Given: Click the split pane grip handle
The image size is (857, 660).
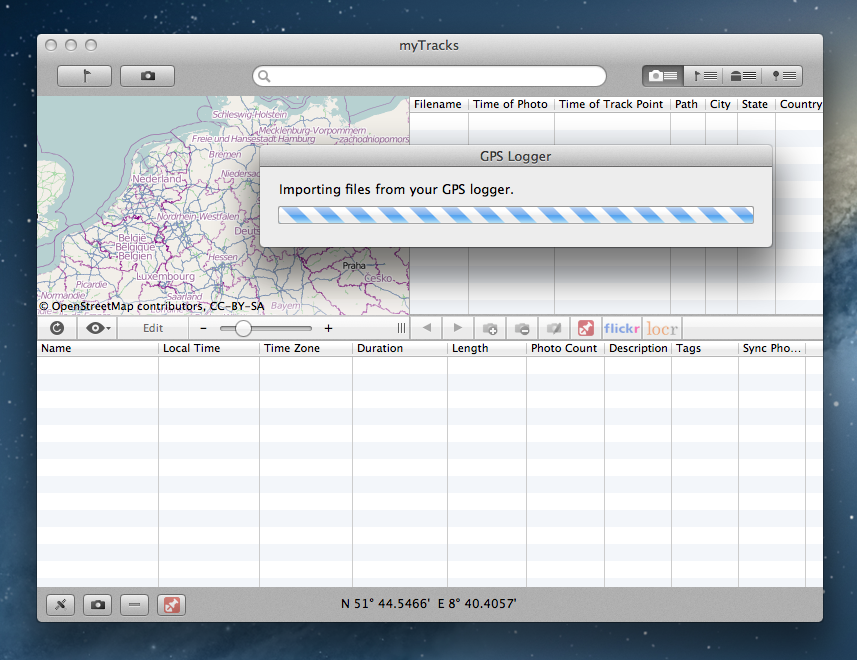Looking at the screenshot, I should pyautogui.click(x=401, y=328).
